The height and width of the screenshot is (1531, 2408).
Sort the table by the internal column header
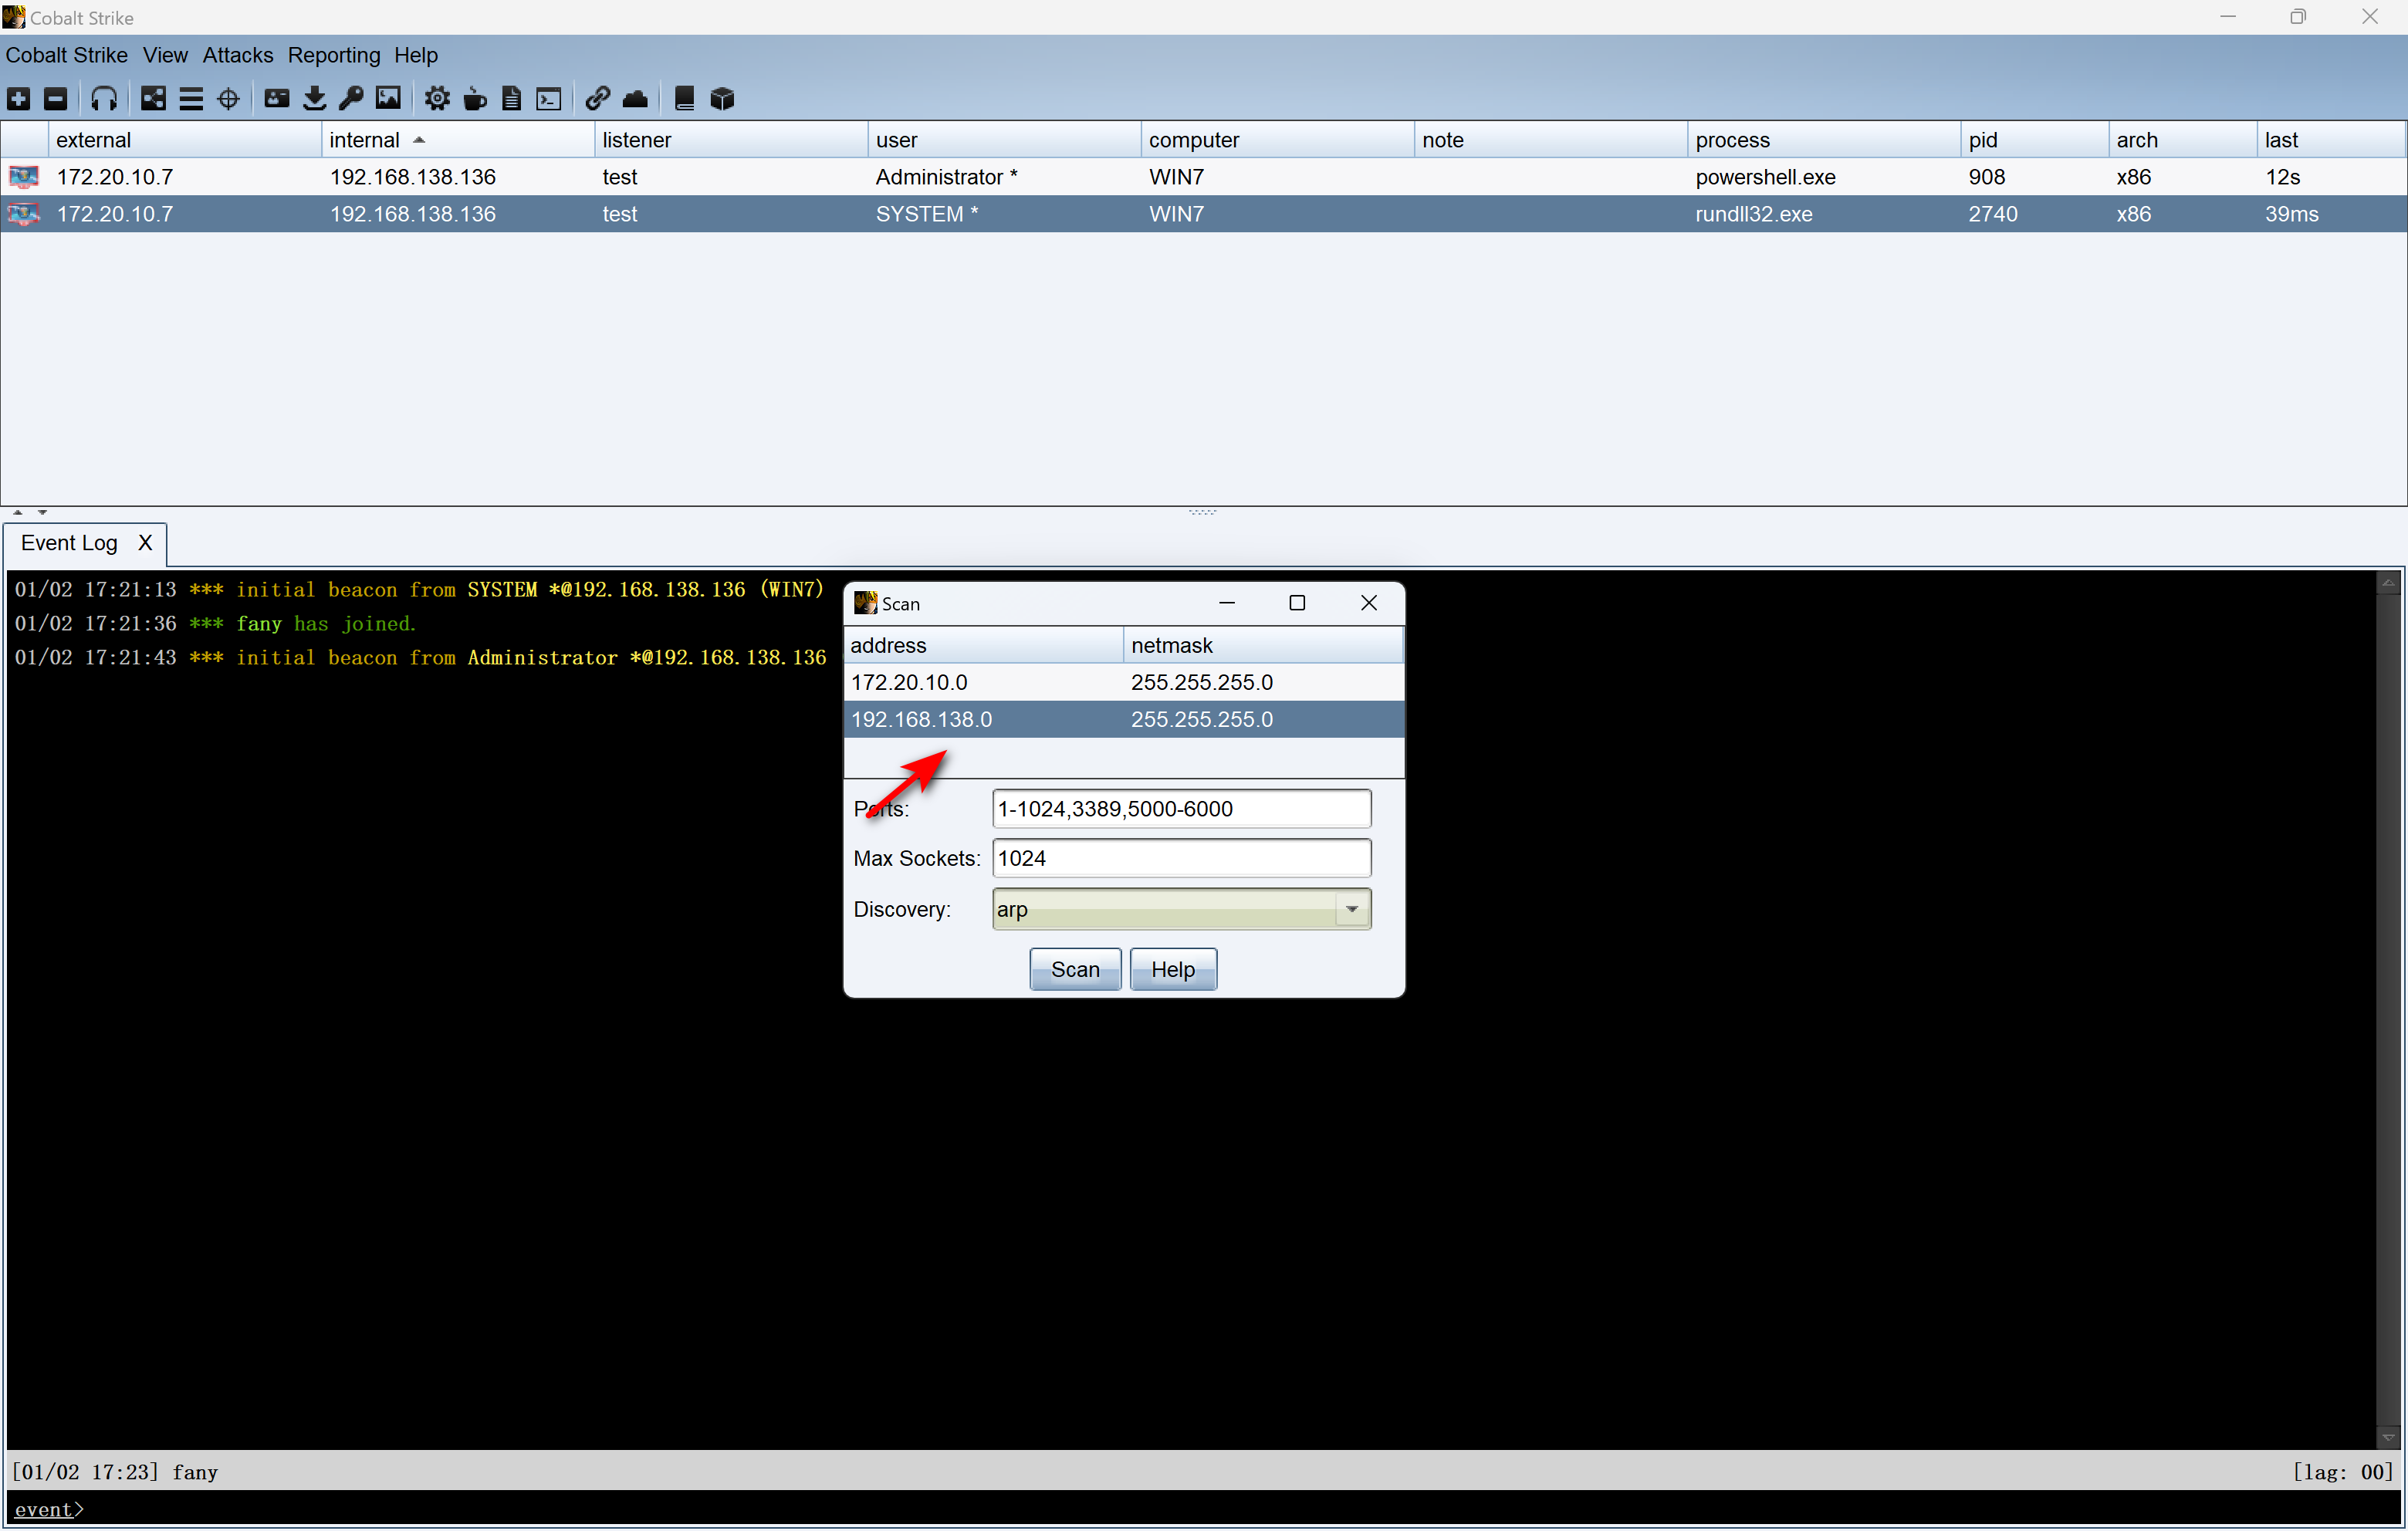coord(365,140)
